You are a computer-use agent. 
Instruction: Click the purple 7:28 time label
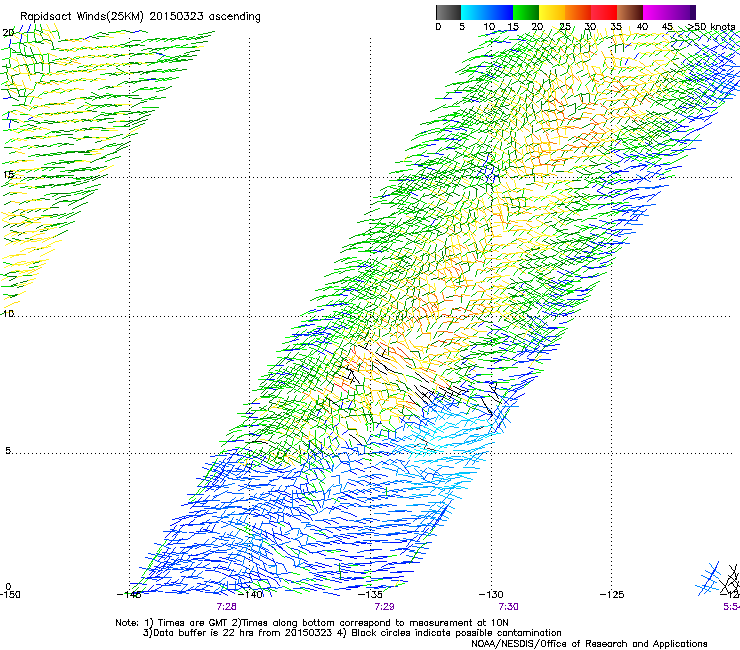tap(227, 607)
